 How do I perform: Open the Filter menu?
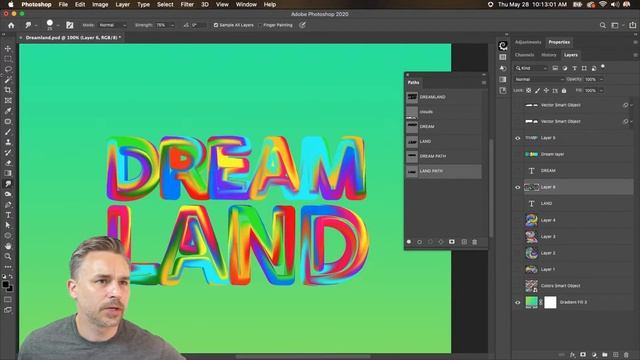[187, 4]
